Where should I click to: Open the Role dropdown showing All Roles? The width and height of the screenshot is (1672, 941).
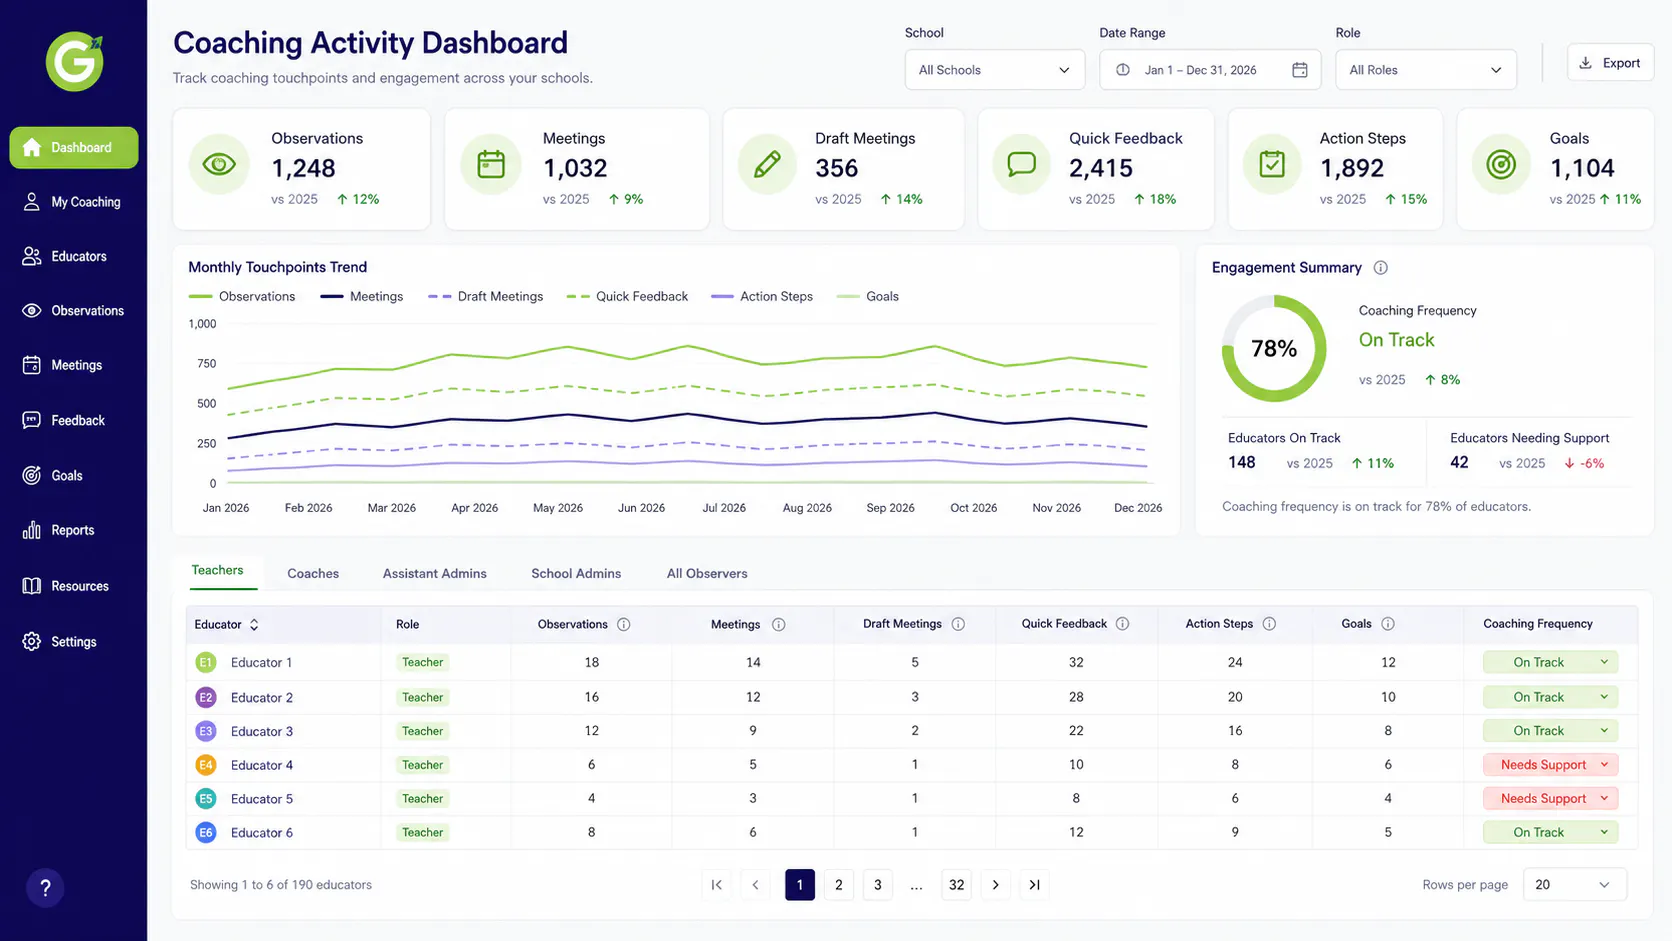1426,70
